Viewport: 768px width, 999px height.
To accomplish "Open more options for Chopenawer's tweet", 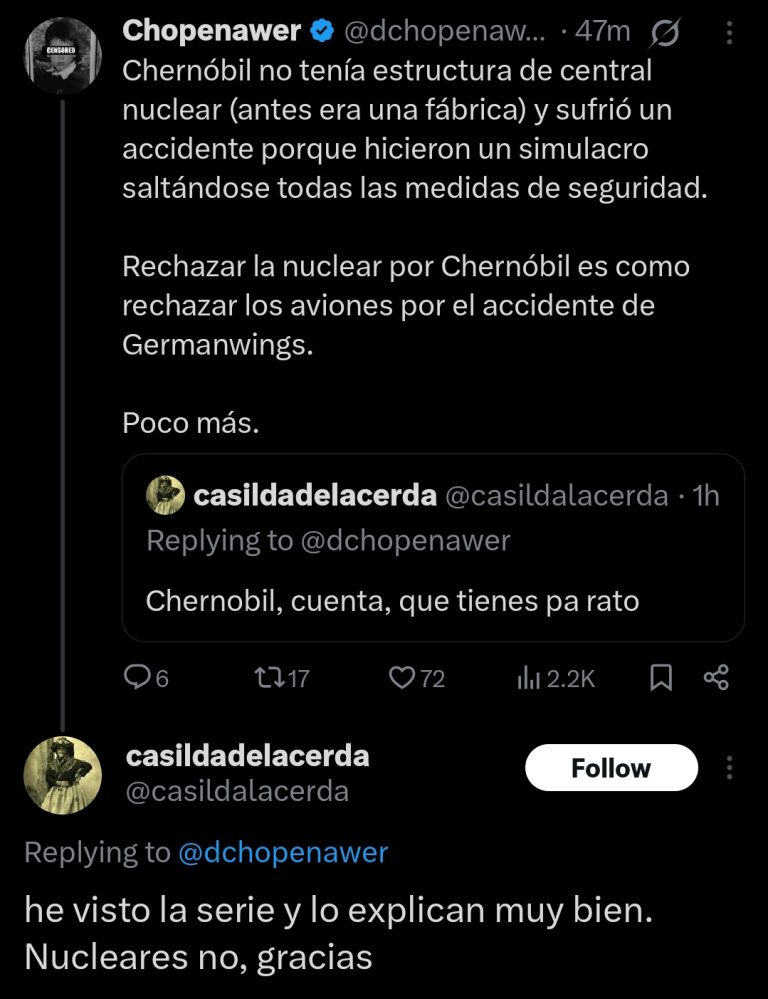I will [728, 33].
